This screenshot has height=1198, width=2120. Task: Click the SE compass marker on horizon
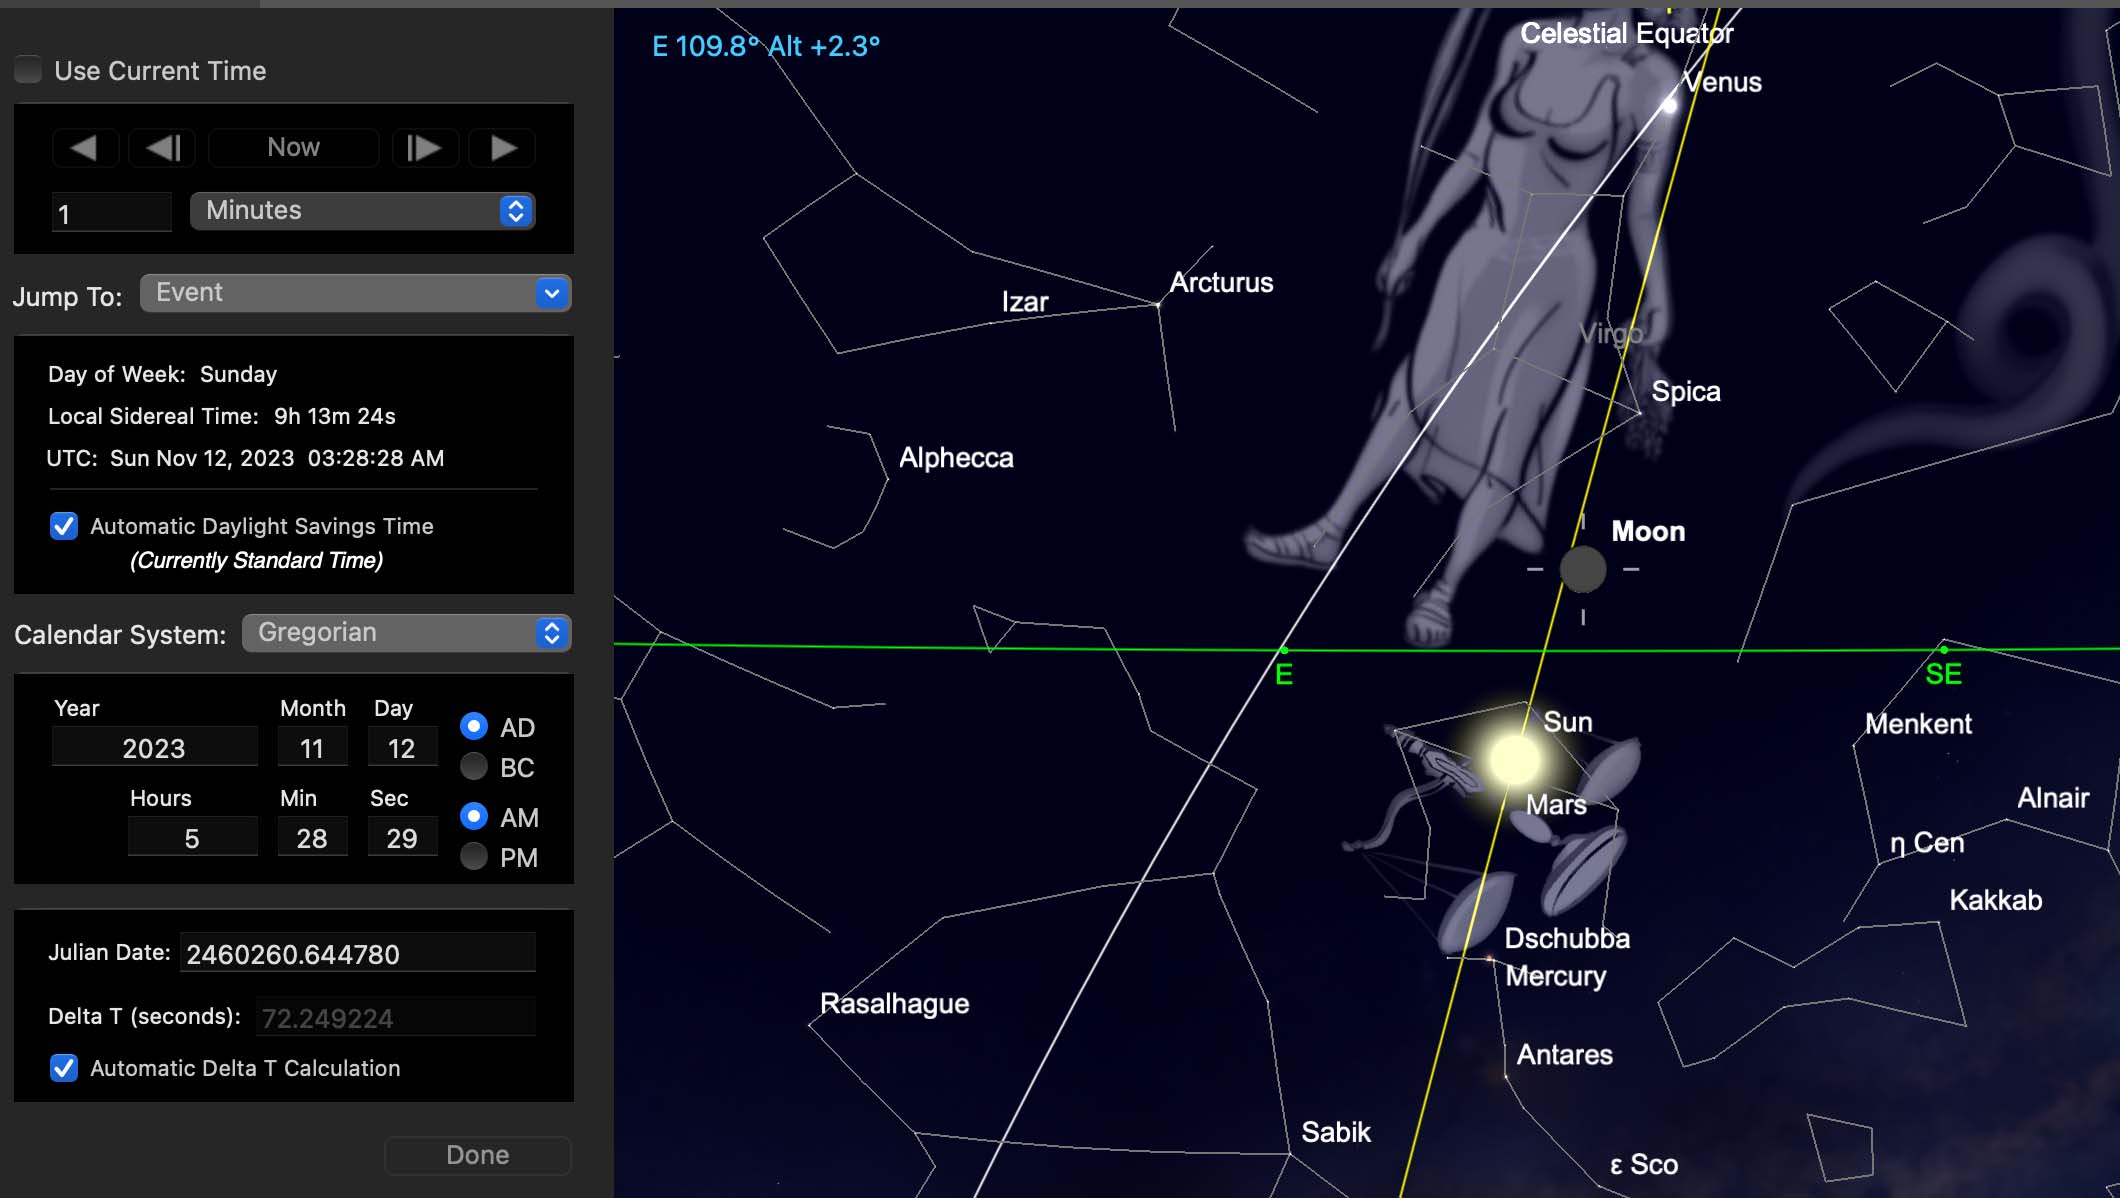tap(1943, 674)
